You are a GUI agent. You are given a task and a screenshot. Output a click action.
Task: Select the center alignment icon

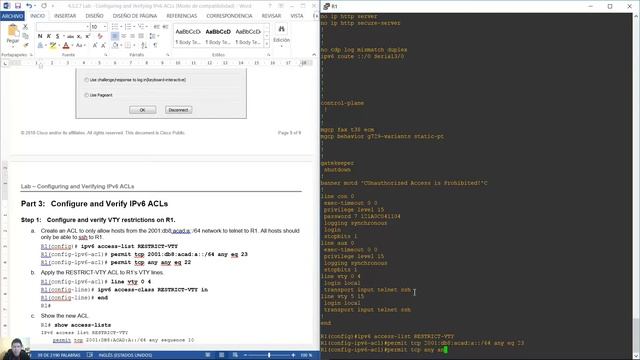pyautogui.click(x=124, y=36)
